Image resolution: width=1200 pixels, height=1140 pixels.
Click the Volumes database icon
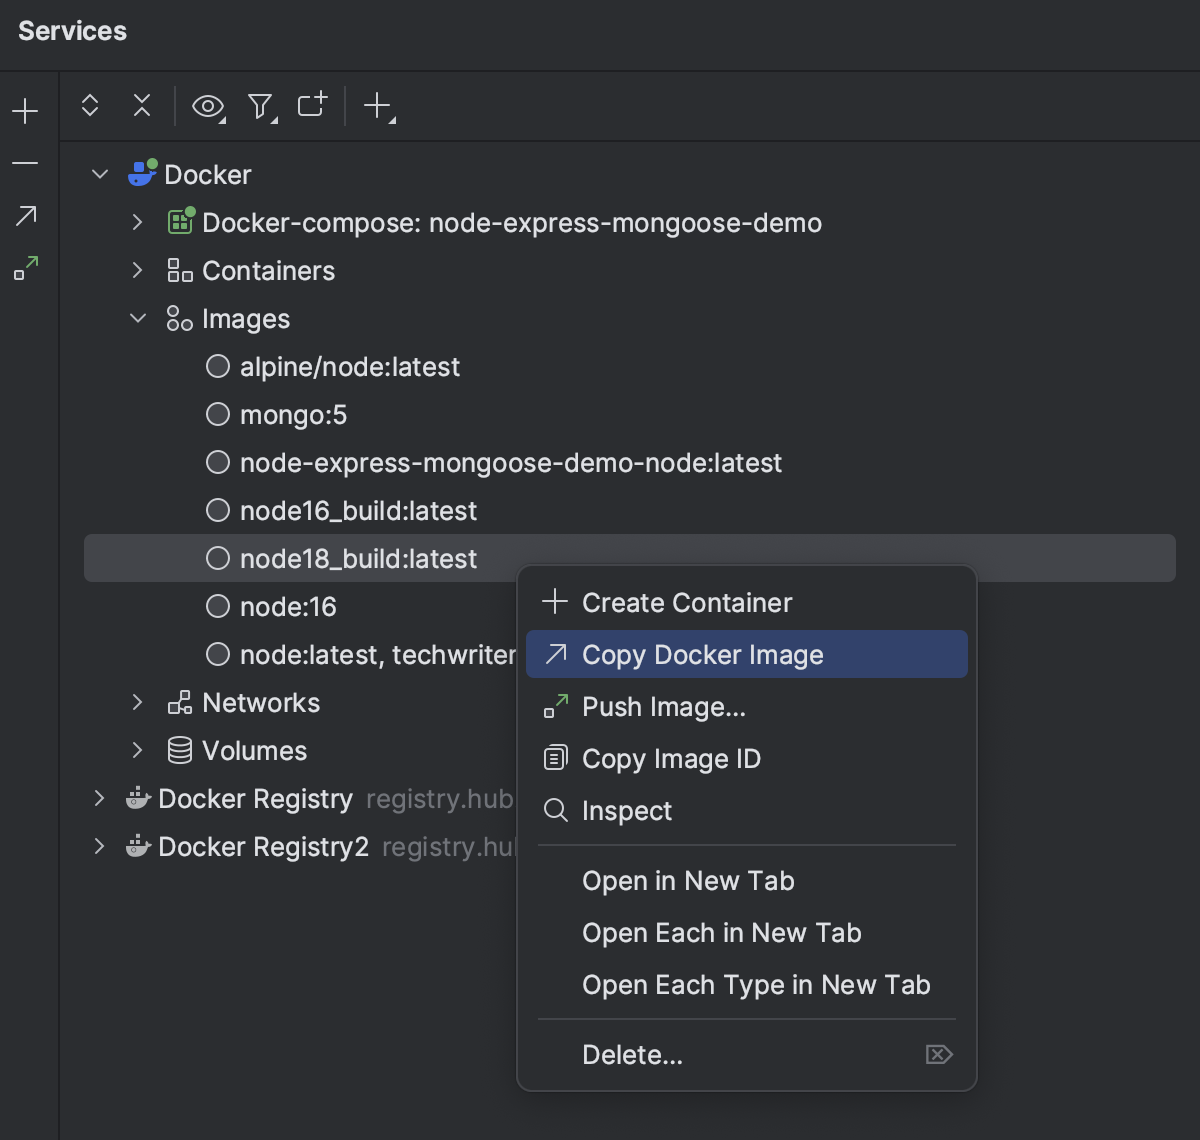[179, 750]
